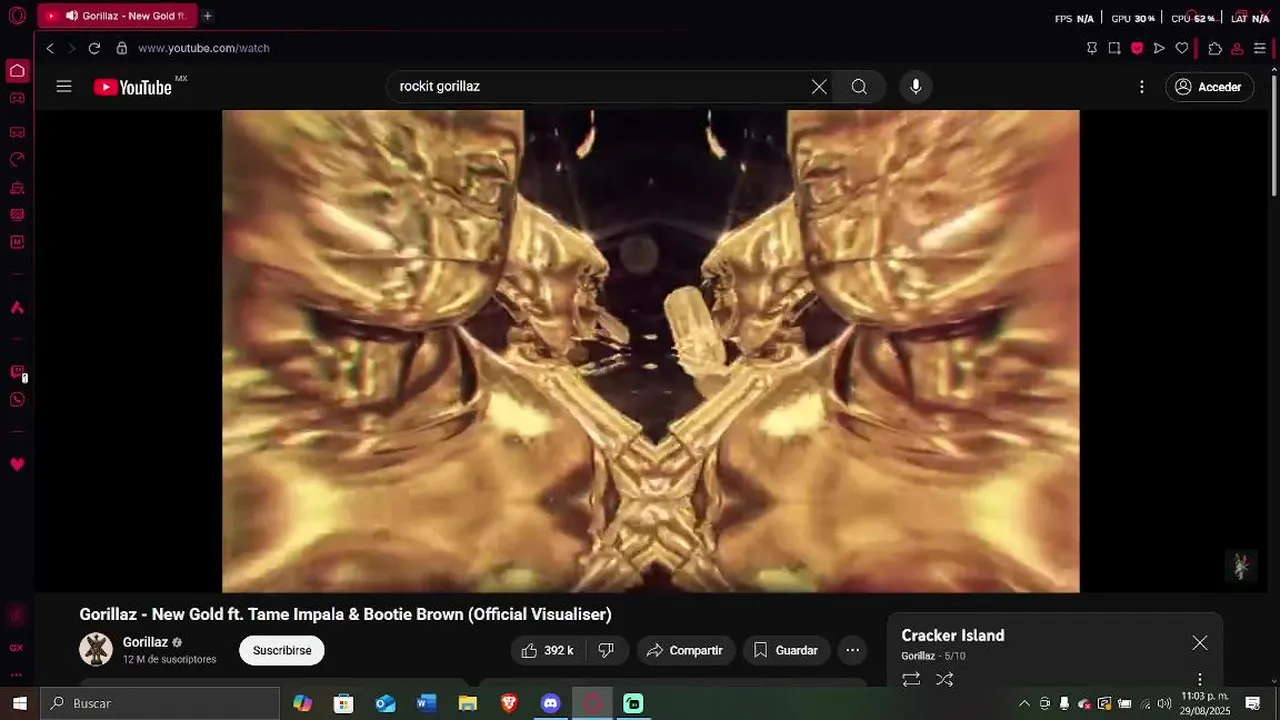Open the Gorillaz channel avatar
The width and height of the screenshot is (1280, 720).
pyautogui.click(x=96, y=650)
